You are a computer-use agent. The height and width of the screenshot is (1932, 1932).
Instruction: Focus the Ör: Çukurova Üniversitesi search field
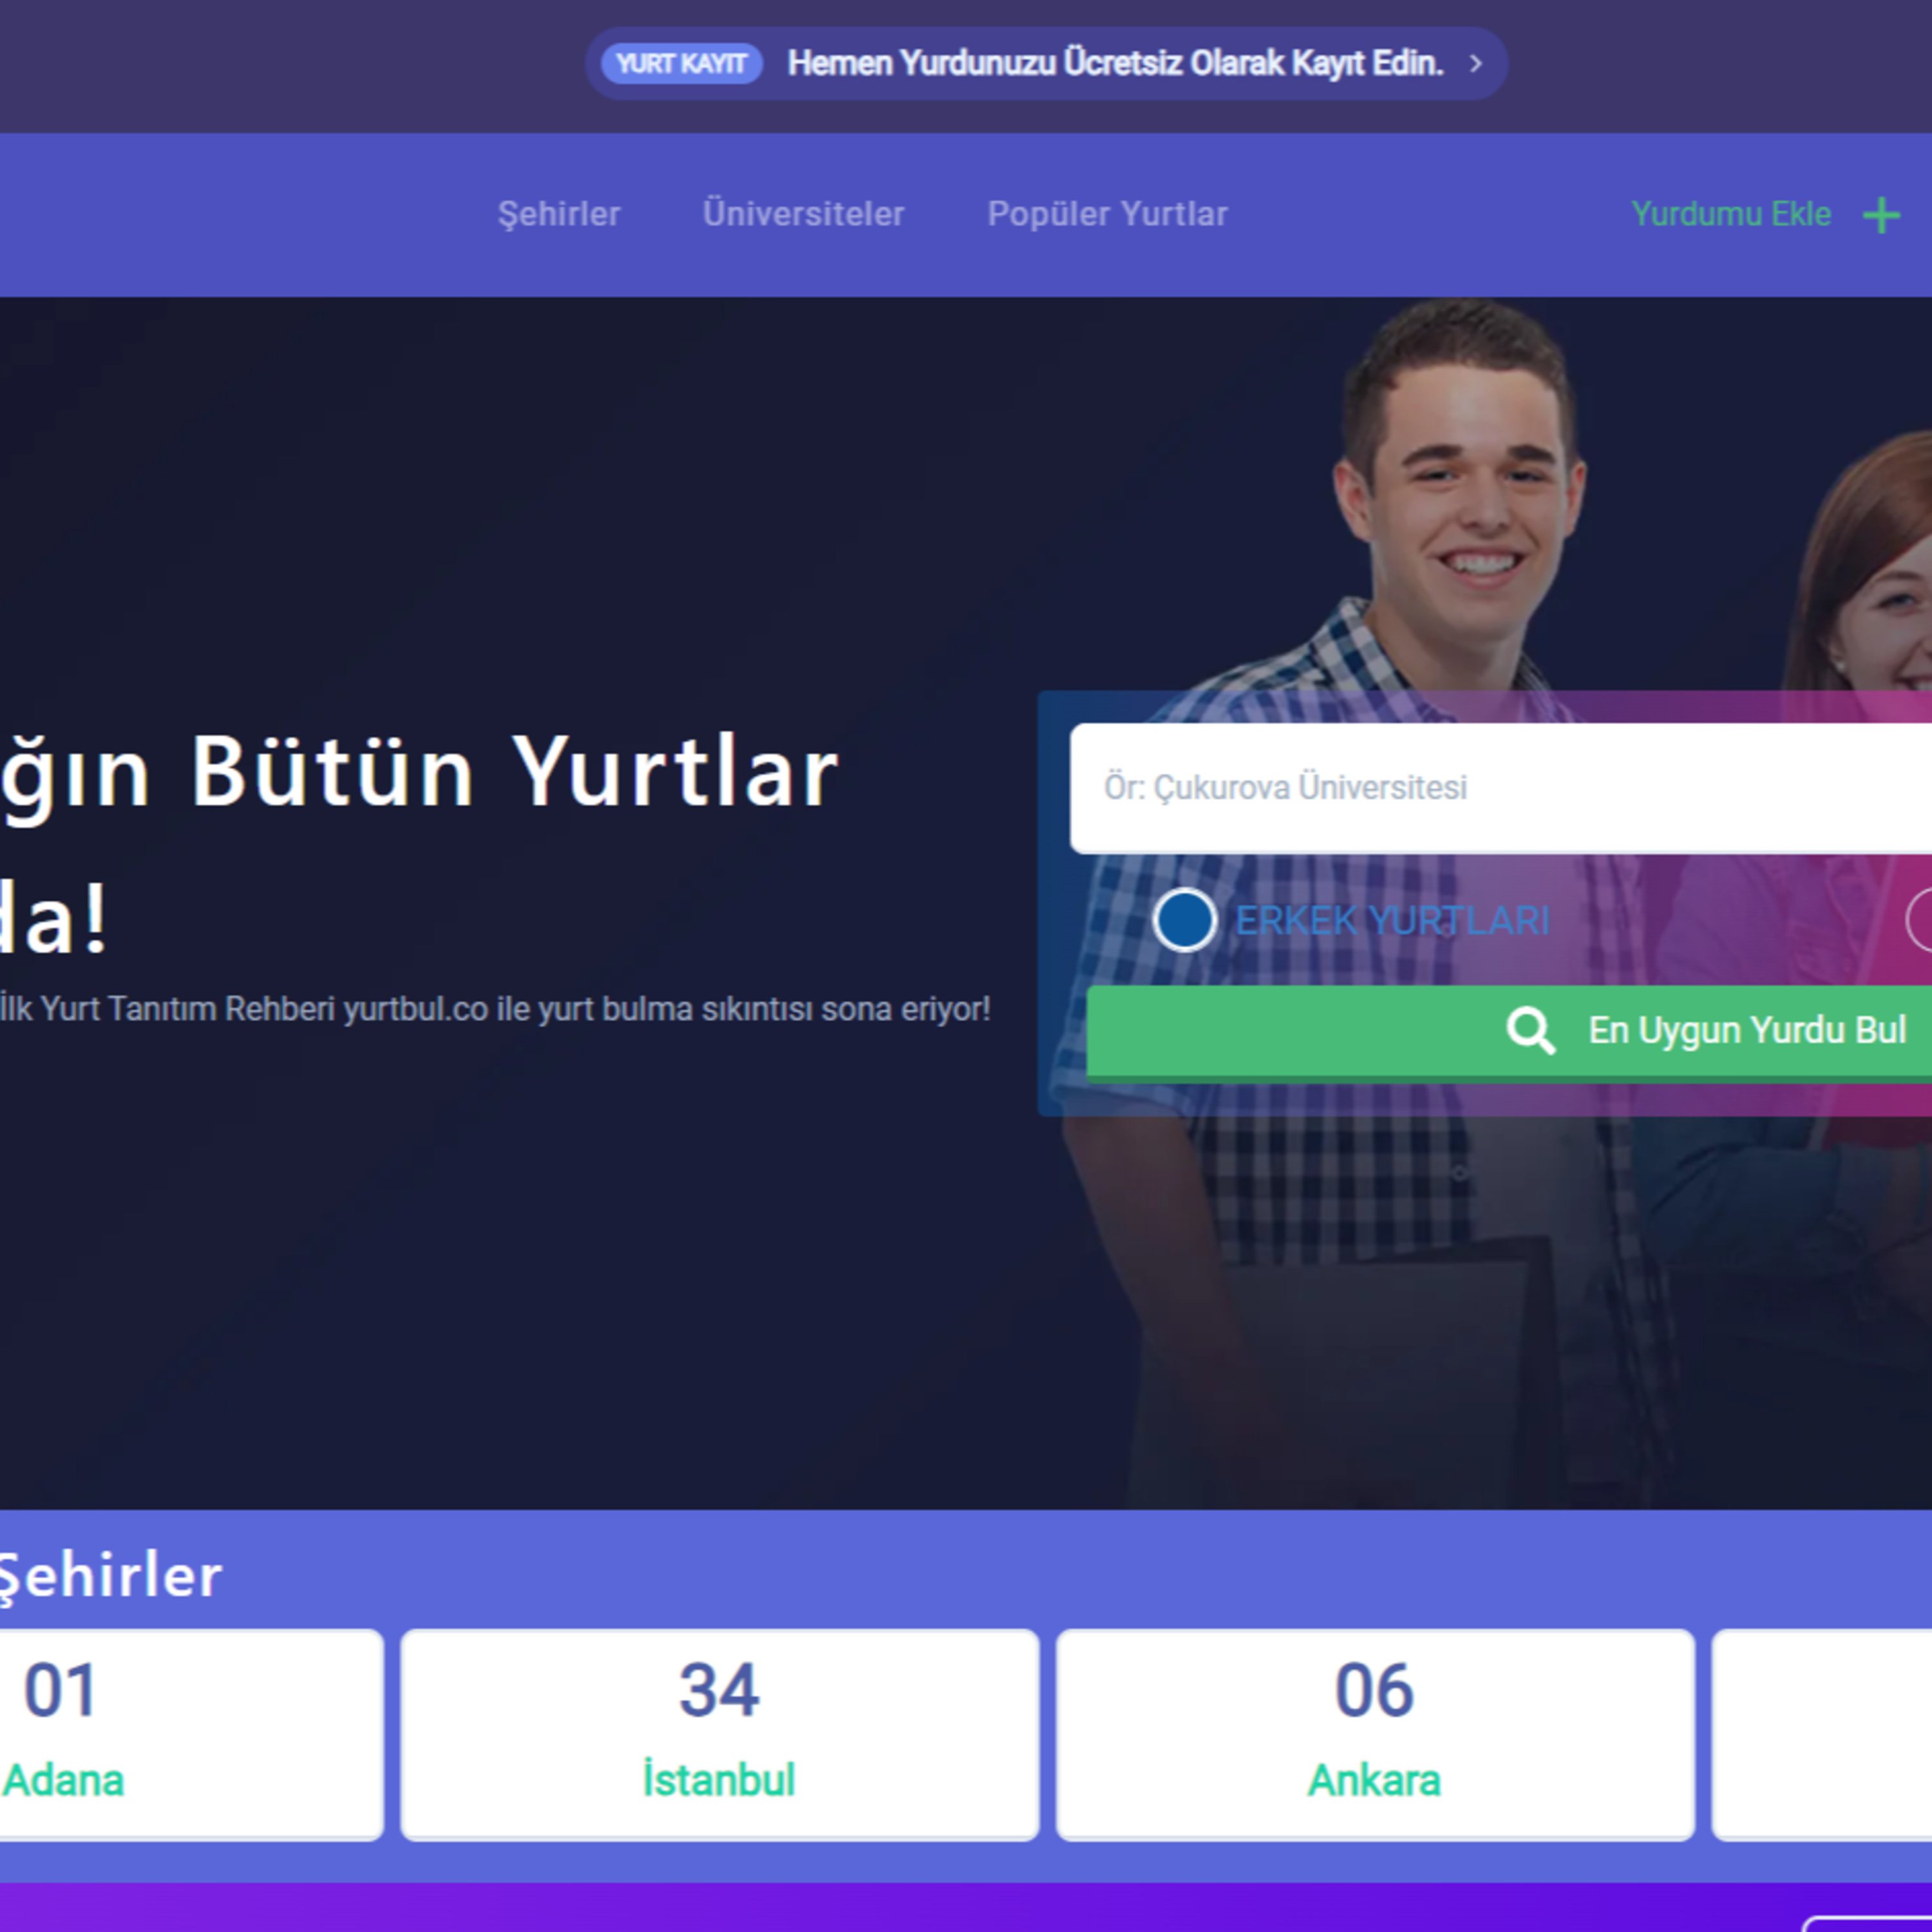(1500, 788)
